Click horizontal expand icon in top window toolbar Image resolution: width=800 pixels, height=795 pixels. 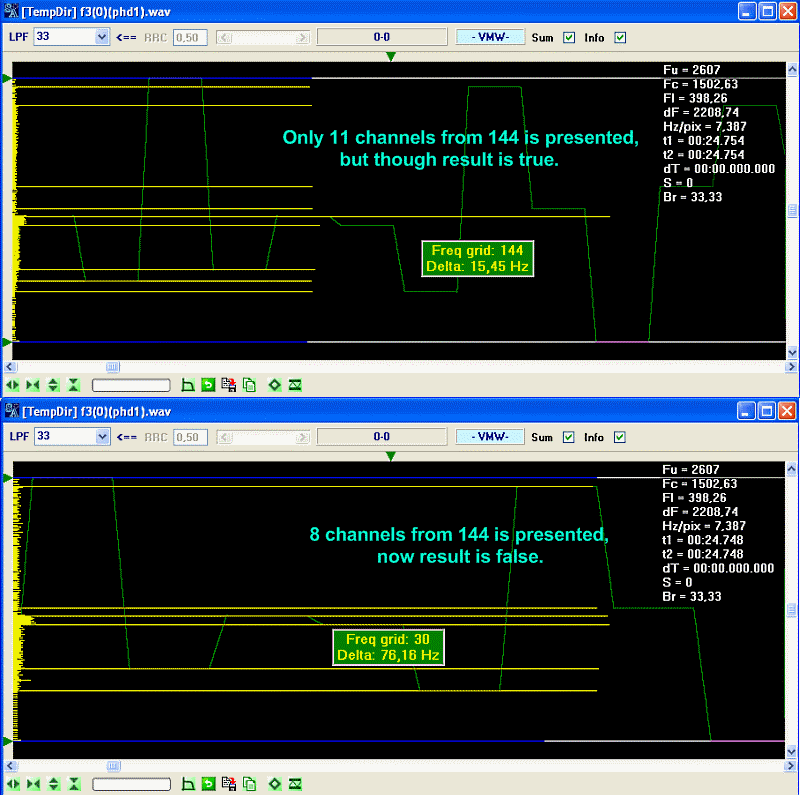13,385
